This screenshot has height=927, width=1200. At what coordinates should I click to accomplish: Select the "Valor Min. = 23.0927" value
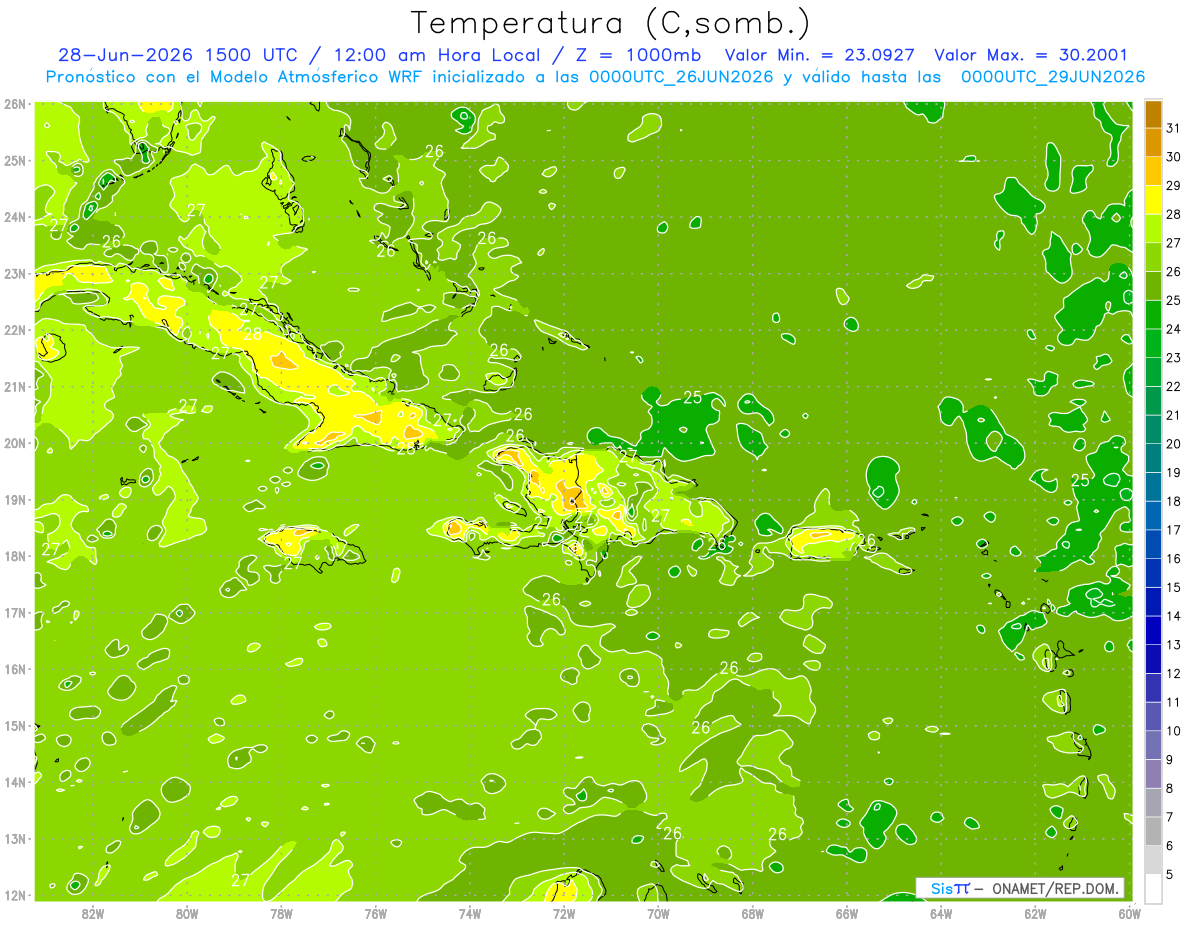pos(820,55)
